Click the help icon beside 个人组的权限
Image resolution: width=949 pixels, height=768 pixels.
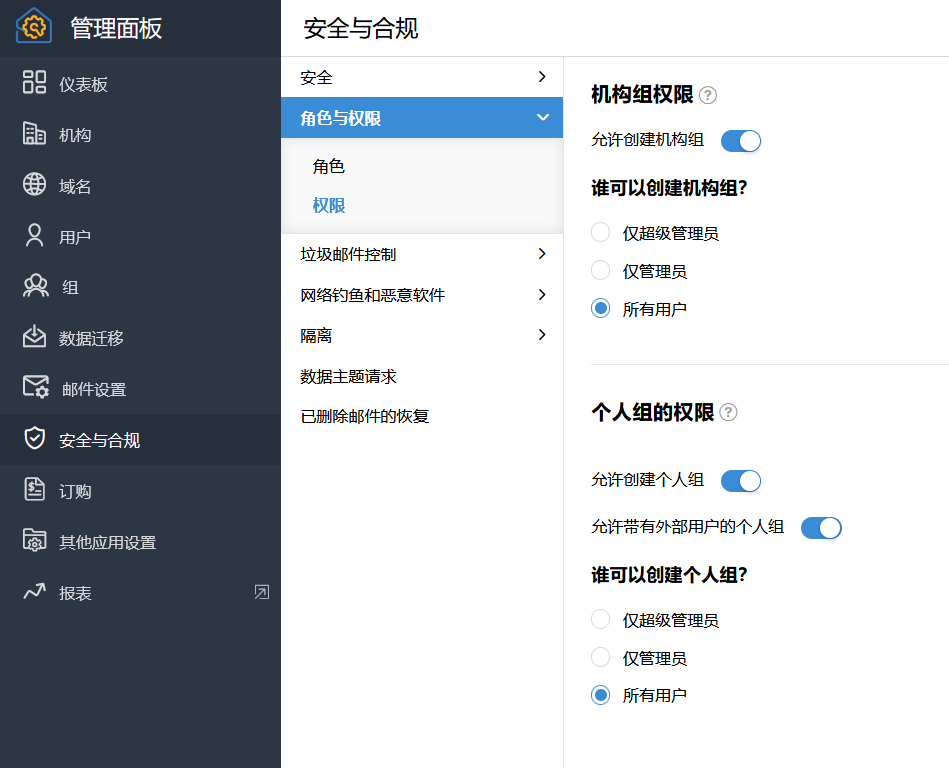(728, 412)
